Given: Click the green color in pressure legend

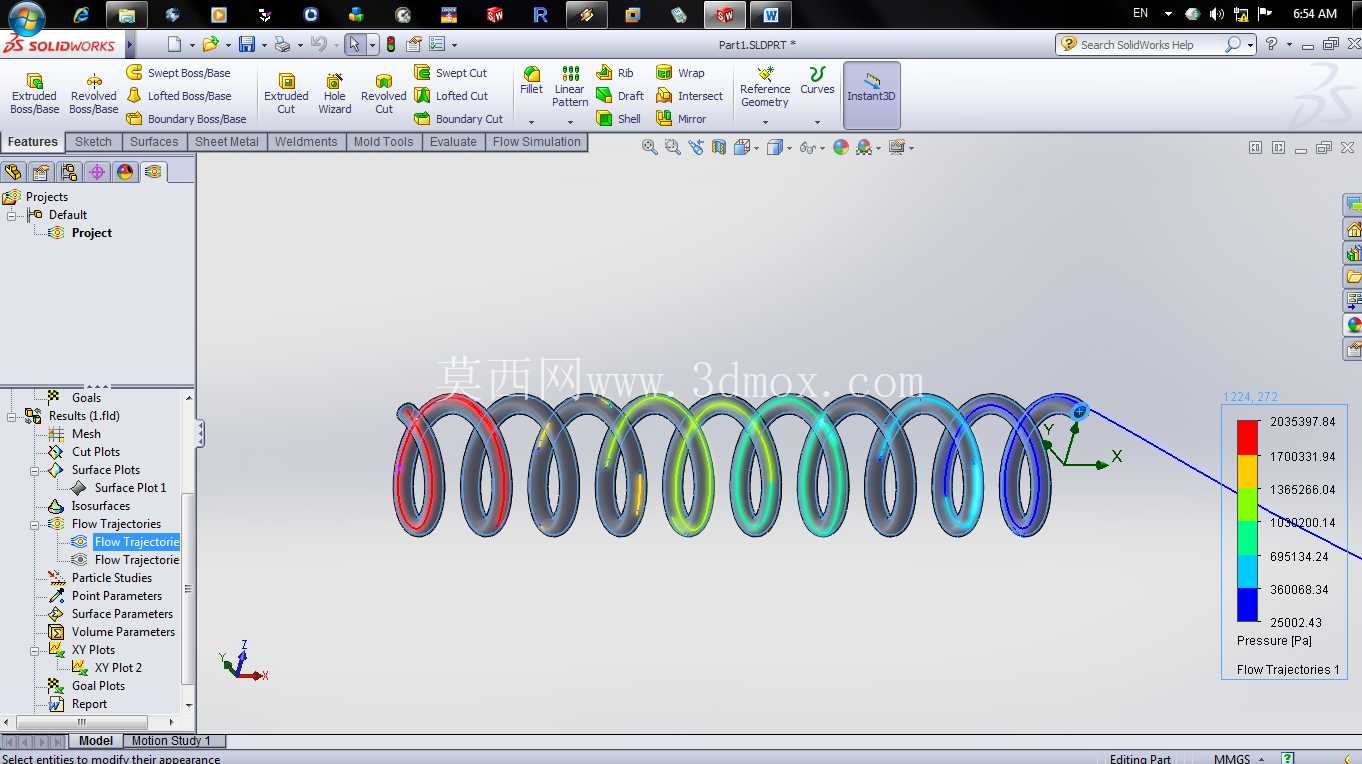Looking at the screenshot, I should tap(1247, 537).
